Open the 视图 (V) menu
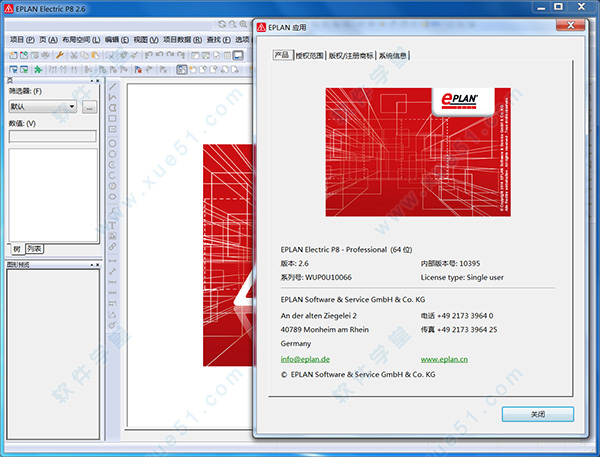Screen dimensions: 600x457 point(145,39)
